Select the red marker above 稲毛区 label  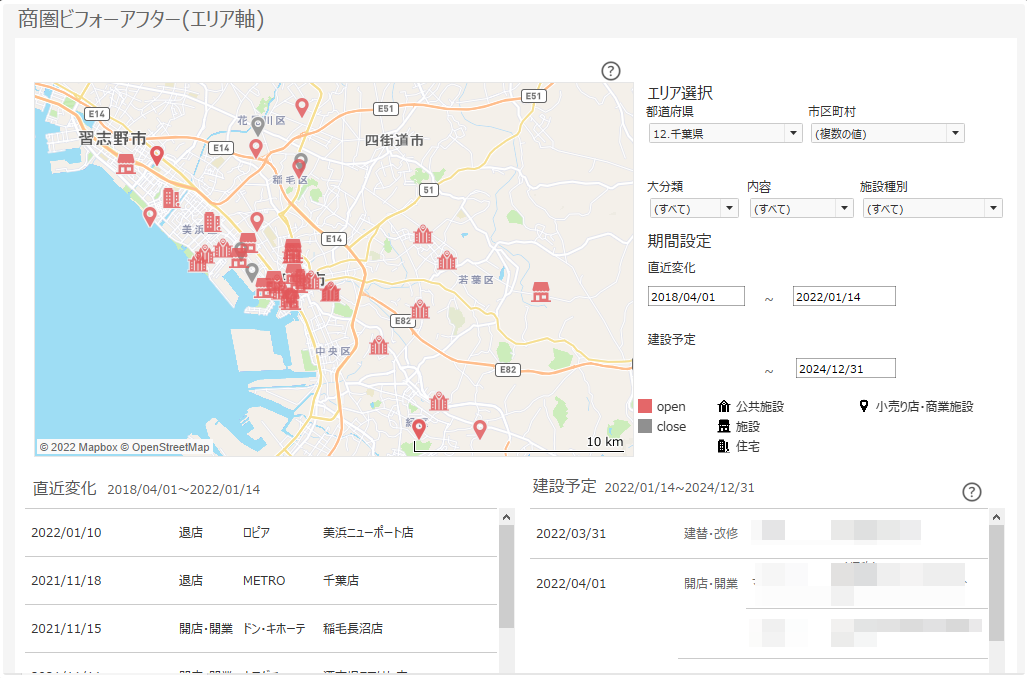click(299, 166)
